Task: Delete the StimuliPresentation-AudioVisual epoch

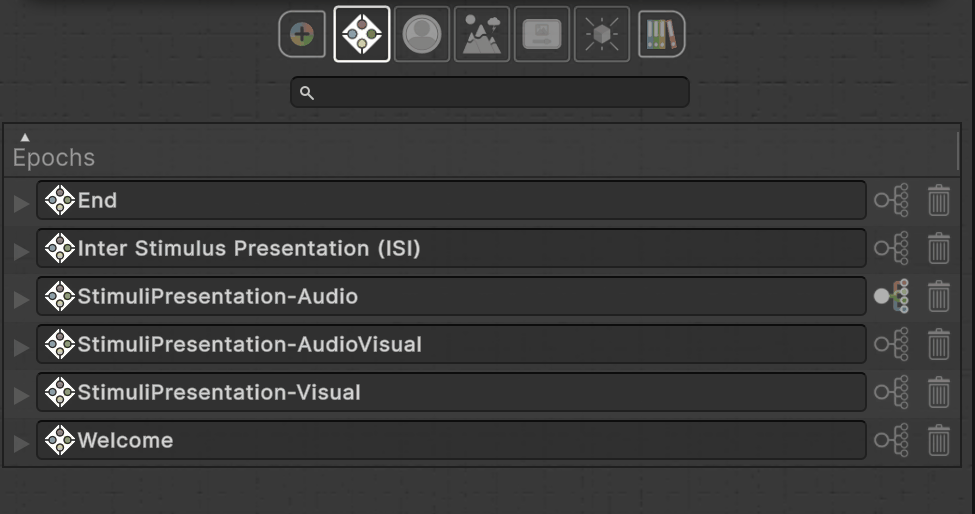Action: 939,344
